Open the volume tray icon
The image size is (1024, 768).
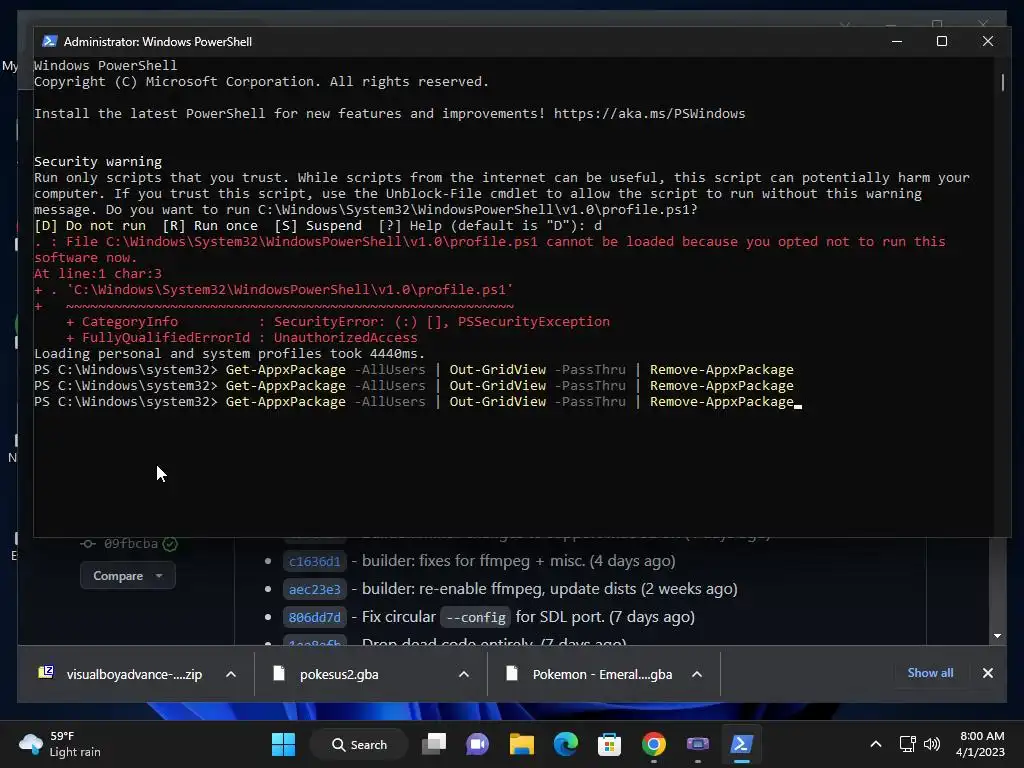pyautogui.click(x=932, y=744)
